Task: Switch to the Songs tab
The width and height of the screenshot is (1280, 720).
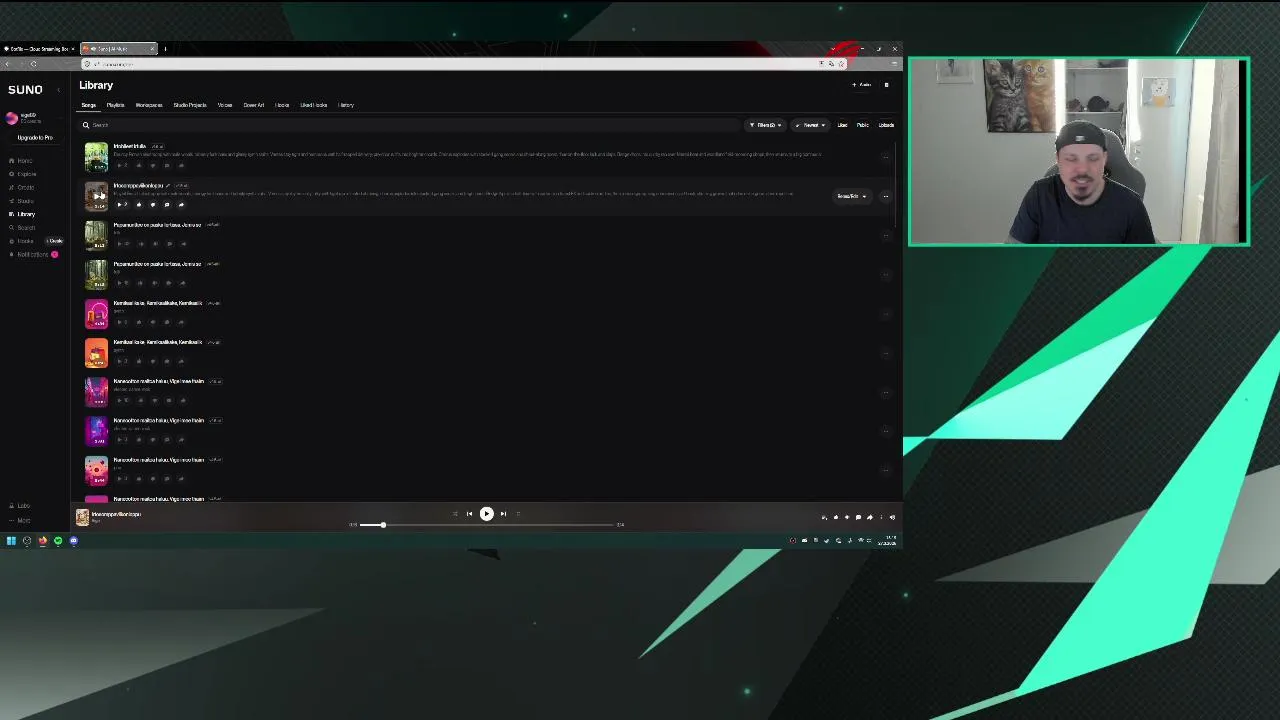Action: (89, 105)
